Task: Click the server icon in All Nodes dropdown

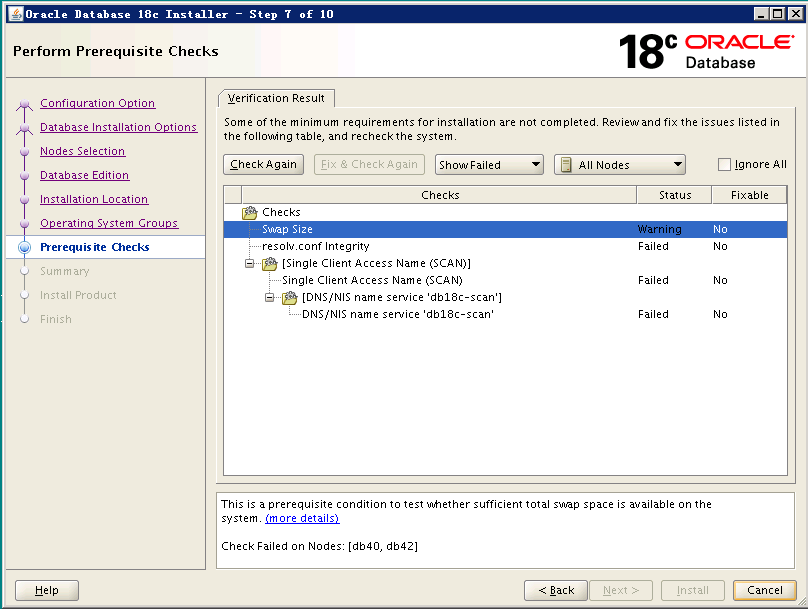Action: (x=566, y=165)
